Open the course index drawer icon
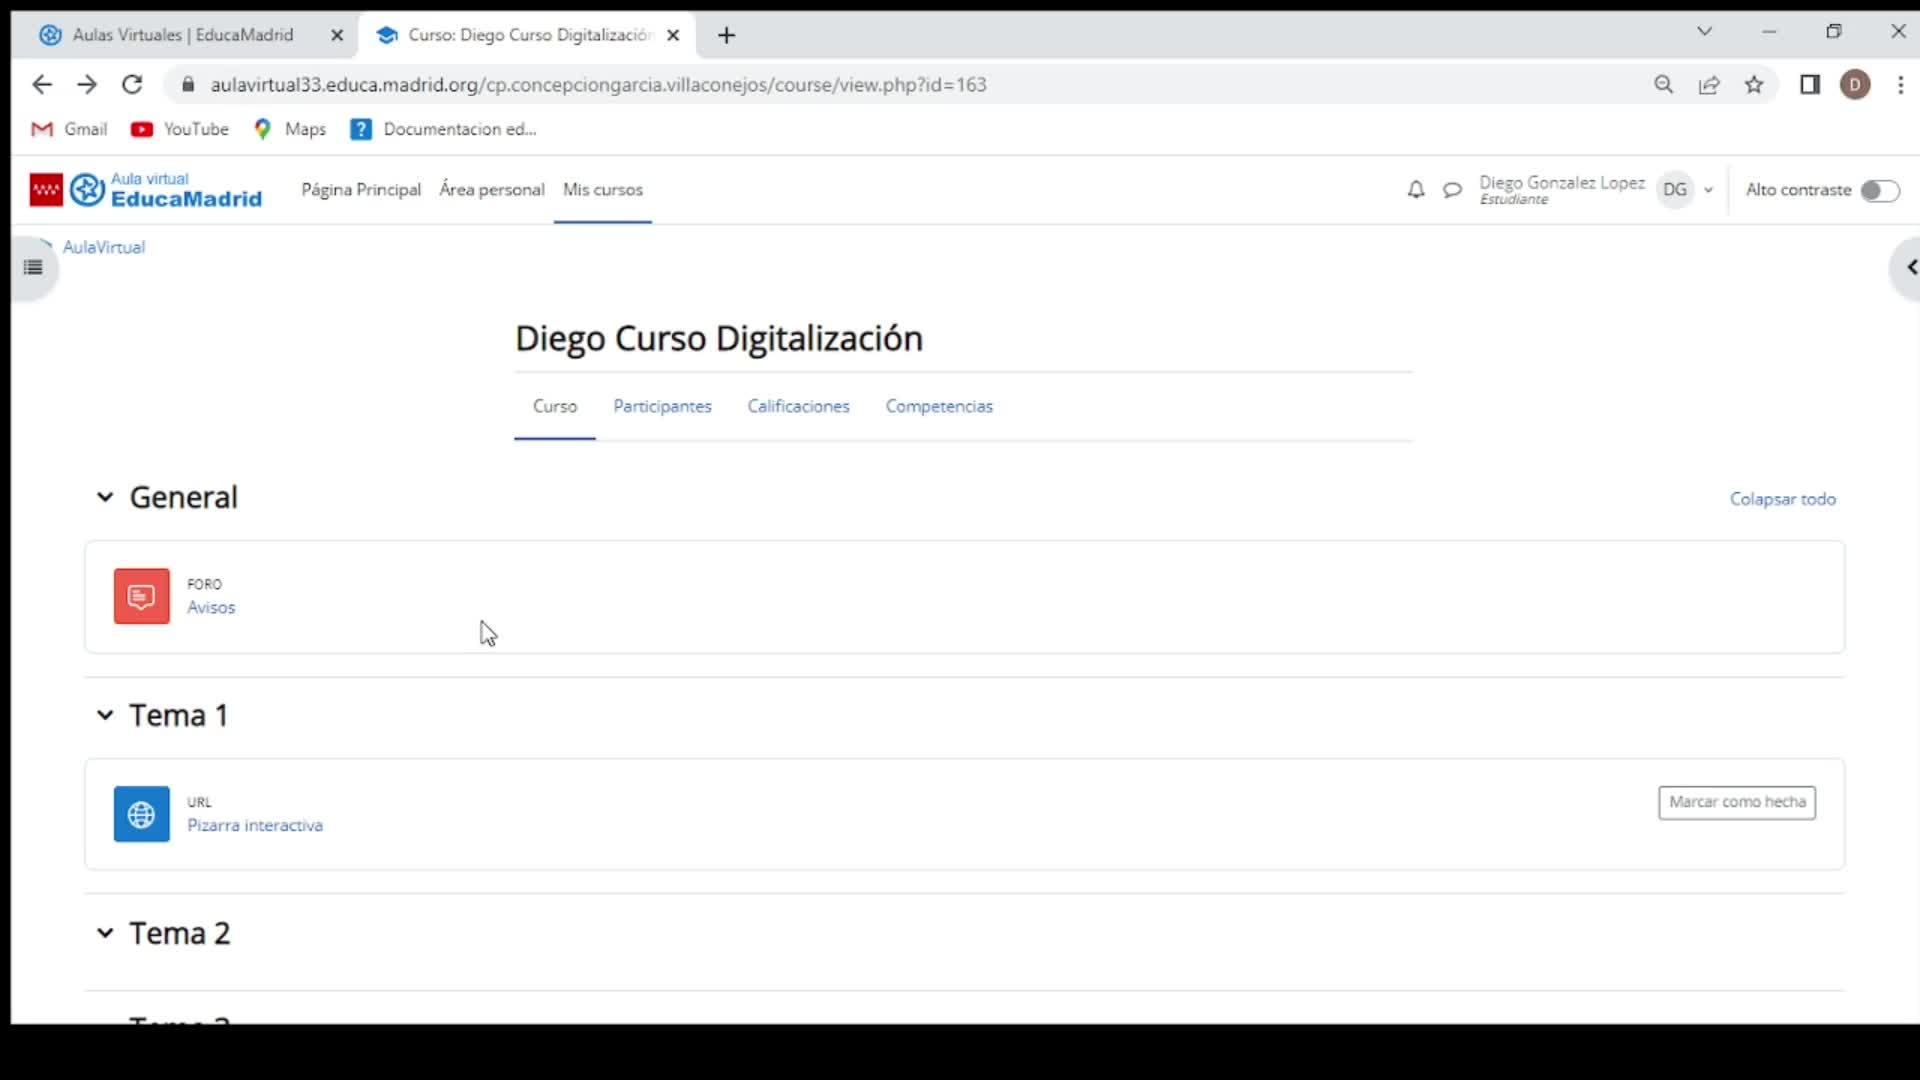This screenshot has height=1080, width=1920. click(33, 267)
